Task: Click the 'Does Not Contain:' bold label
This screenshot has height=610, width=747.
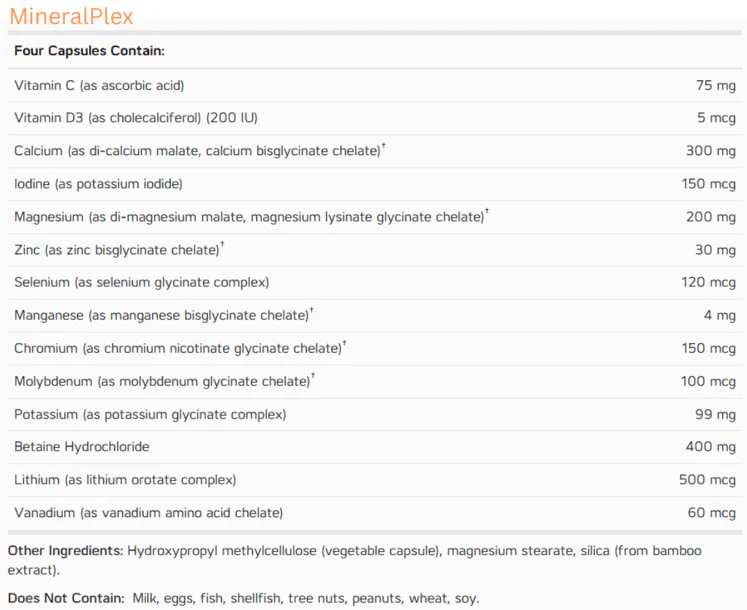Action: [66, 599]
